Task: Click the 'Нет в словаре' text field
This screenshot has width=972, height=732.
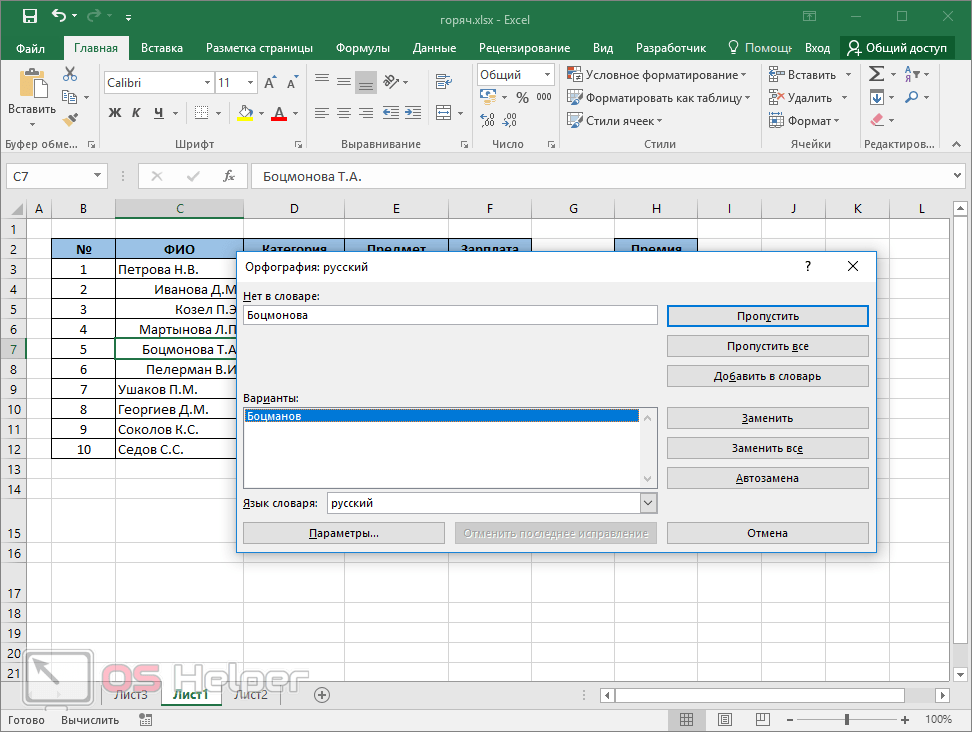Action: 450,315
